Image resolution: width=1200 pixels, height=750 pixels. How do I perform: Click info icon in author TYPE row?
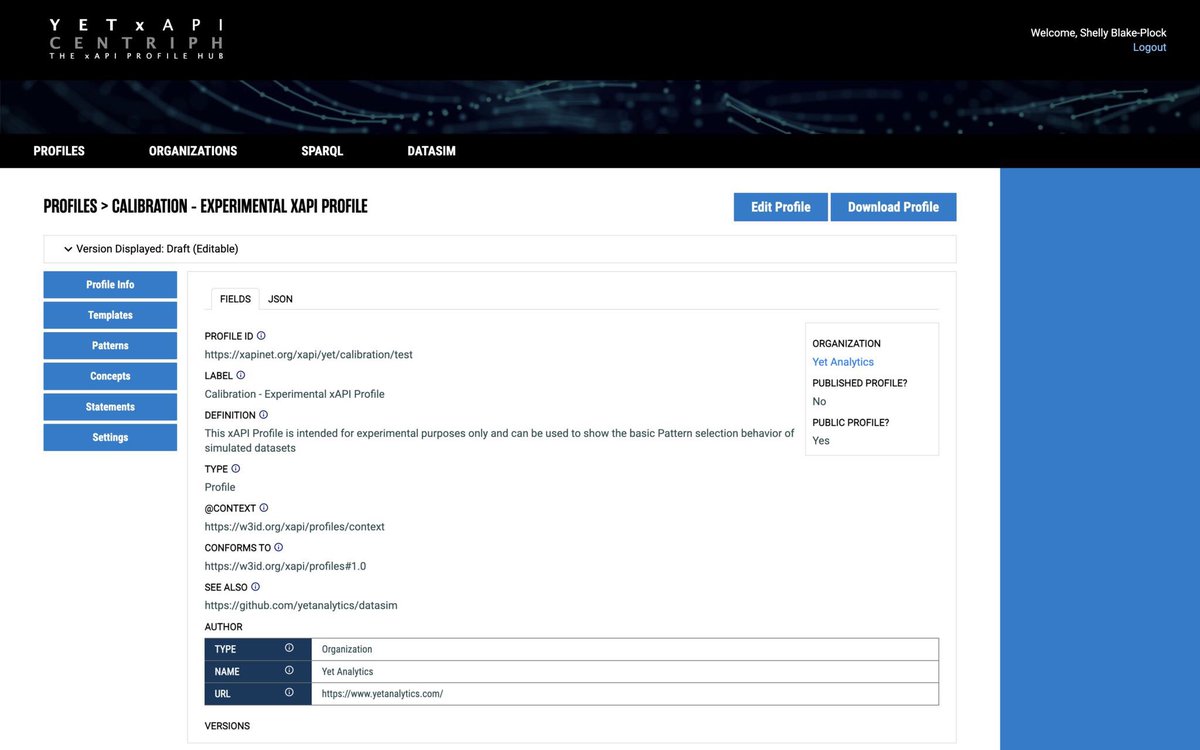[x=289, y=648]
